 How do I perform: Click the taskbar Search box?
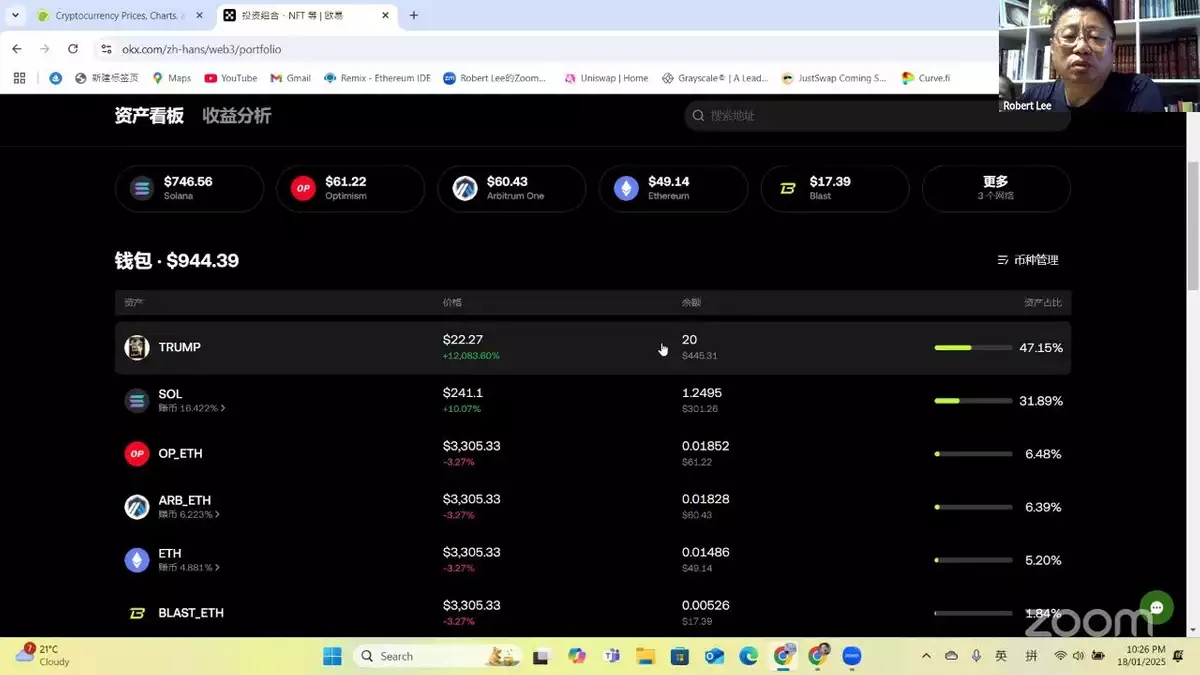point(439,656)
